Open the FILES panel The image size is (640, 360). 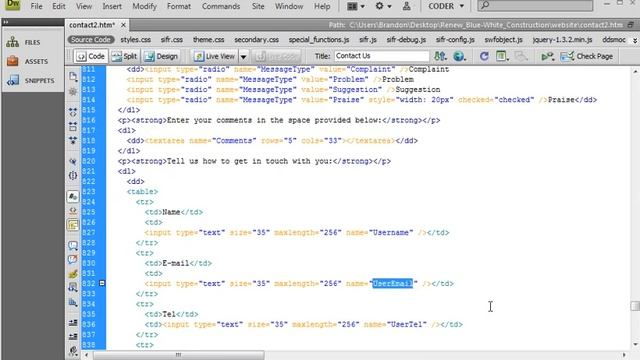tap(32, 42)
